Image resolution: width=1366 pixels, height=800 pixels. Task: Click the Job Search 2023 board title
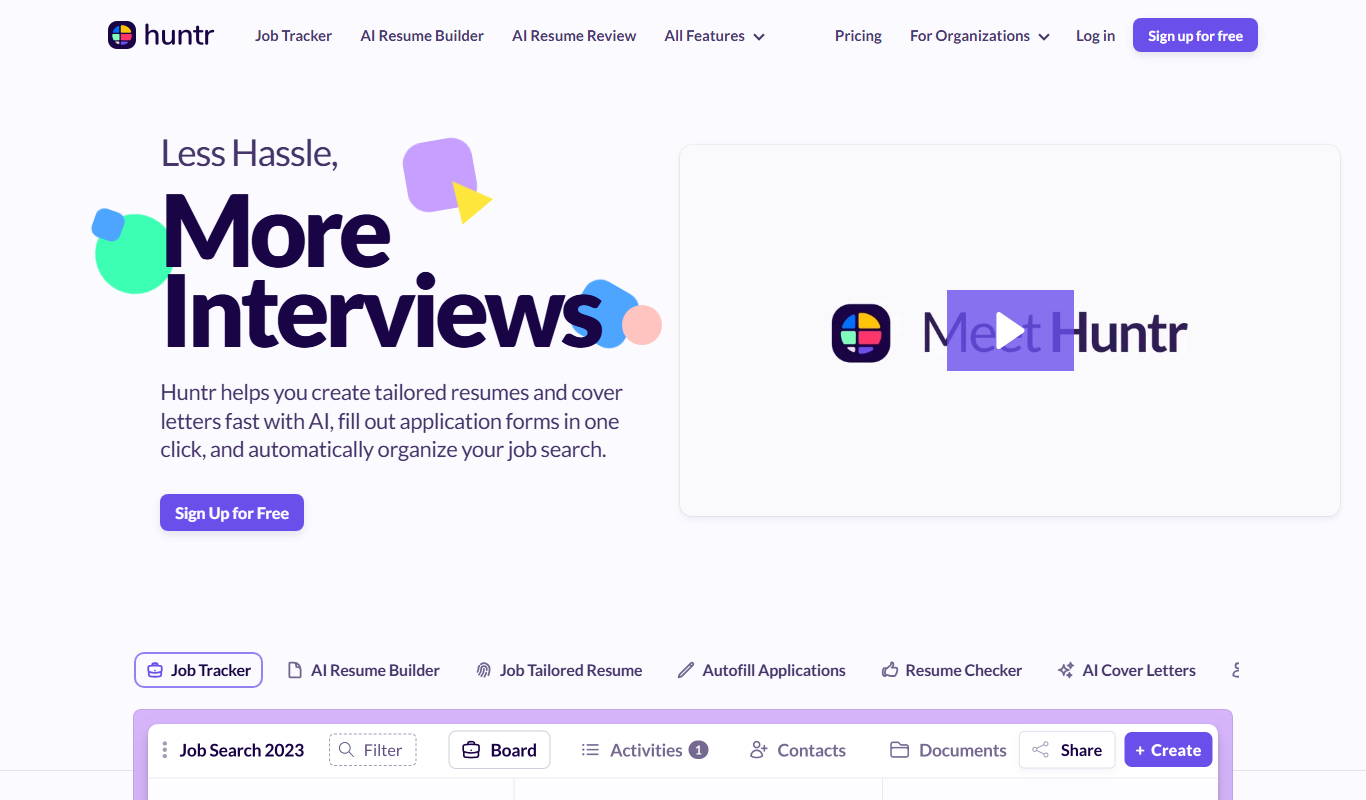pos(242,750)
